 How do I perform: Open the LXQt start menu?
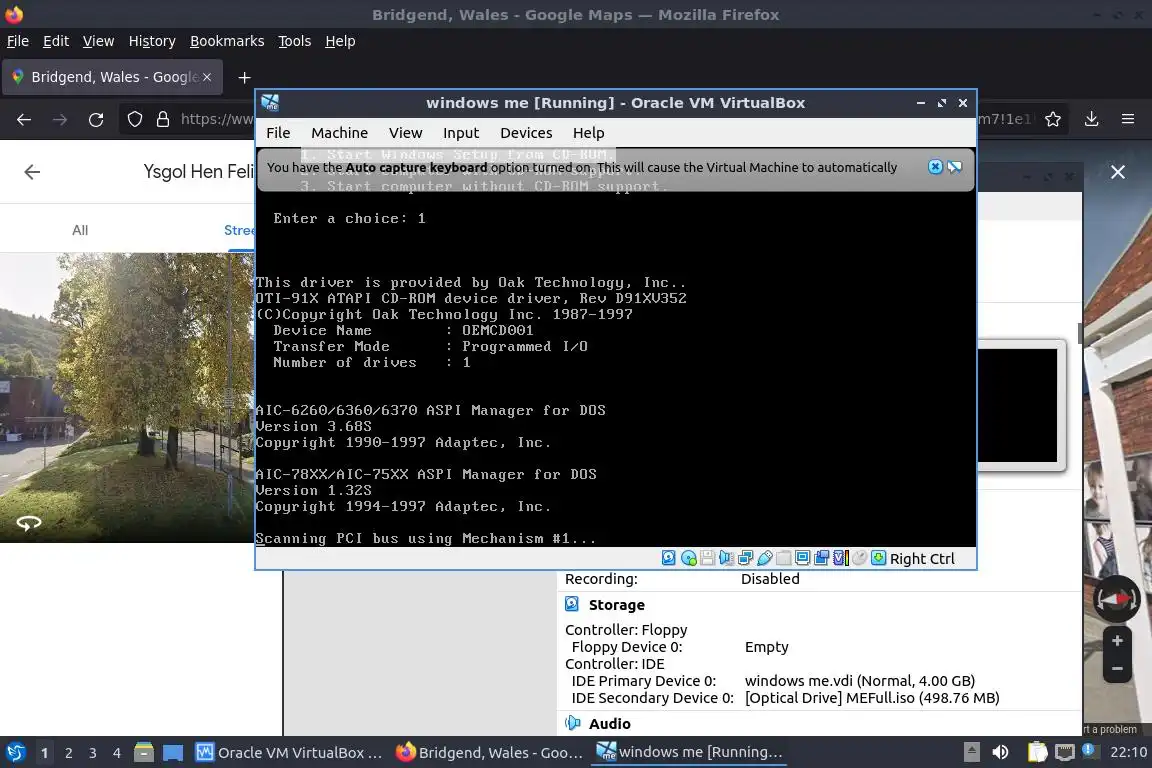coord(15,753)
